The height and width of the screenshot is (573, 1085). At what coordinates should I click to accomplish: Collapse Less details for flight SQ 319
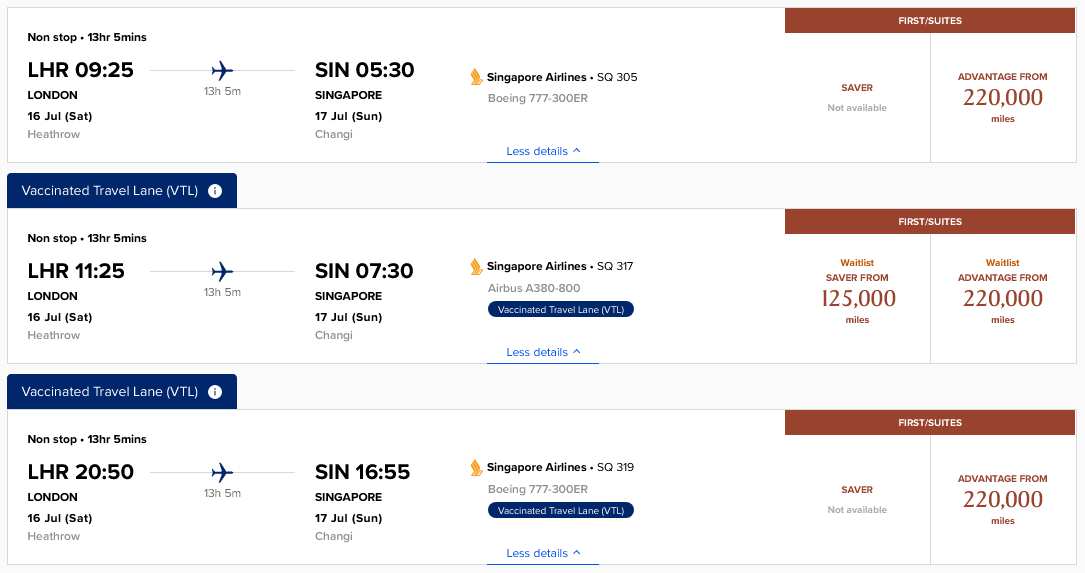pyautogui.click(x=543, y=553)
